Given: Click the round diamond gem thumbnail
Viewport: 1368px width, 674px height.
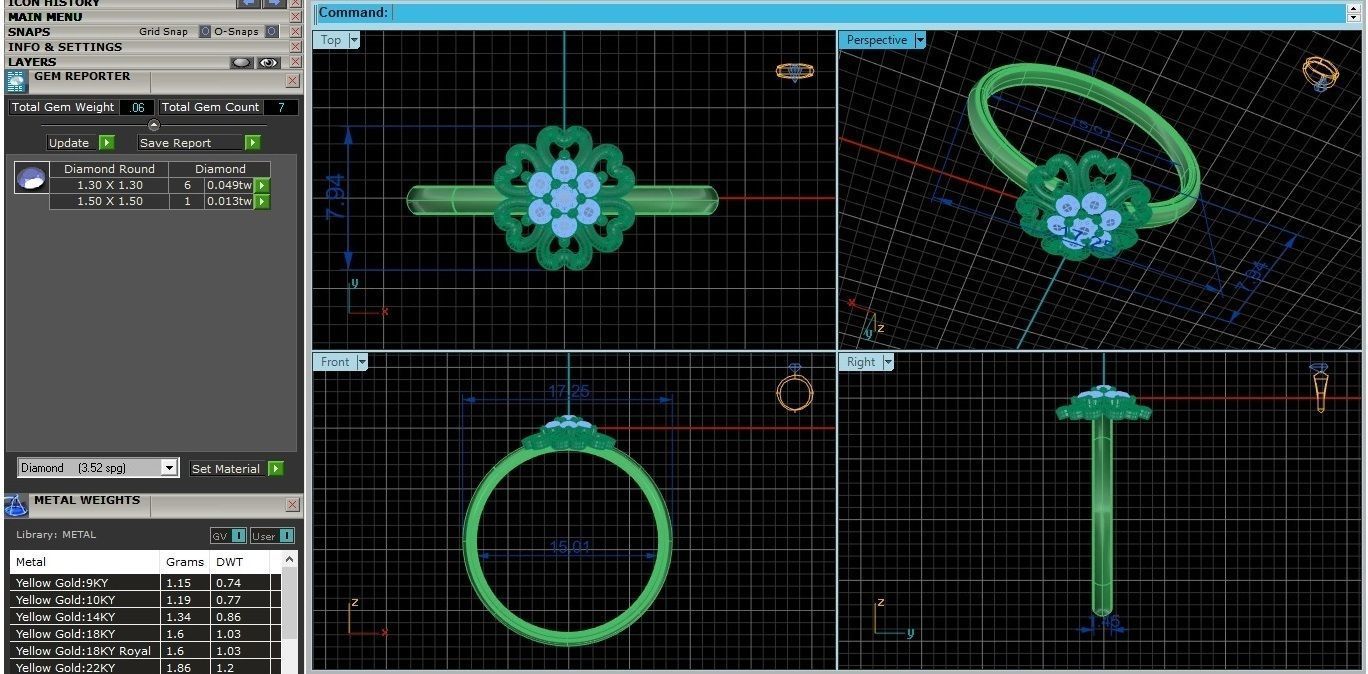Looking at the screenshot, I should 31,178.
